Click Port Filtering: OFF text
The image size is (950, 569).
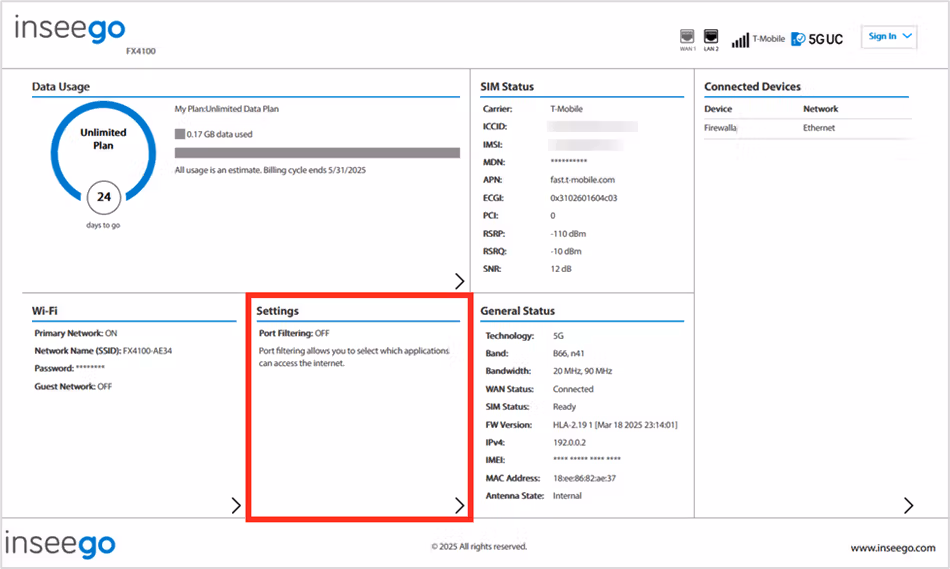[x=294, y=333]
